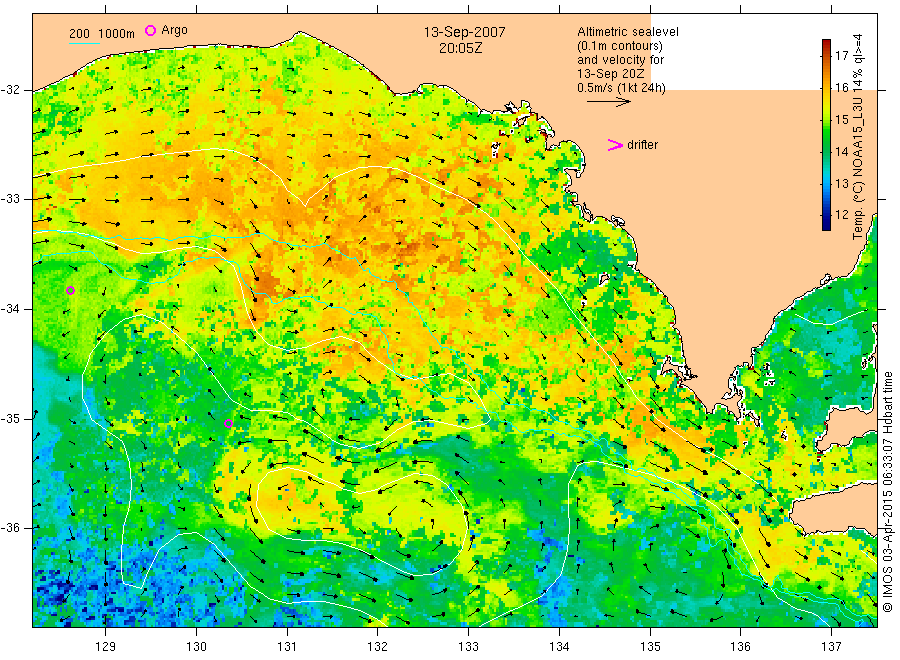Click the colorbar value 16
Image resolution: width=900 pixels, height=660 pixels.
[x=841, y=88]
